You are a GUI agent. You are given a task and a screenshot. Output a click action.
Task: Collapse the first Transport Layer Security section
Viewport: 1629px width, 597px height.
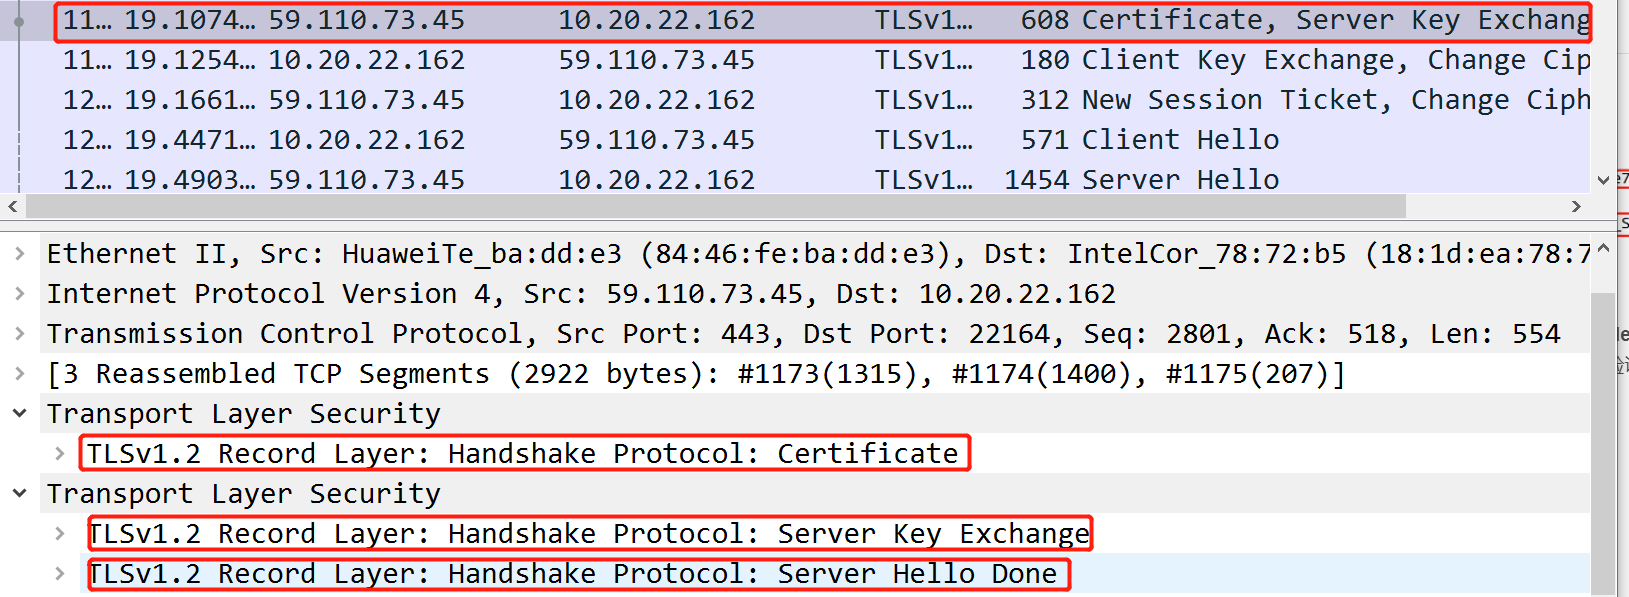[18, 413]
